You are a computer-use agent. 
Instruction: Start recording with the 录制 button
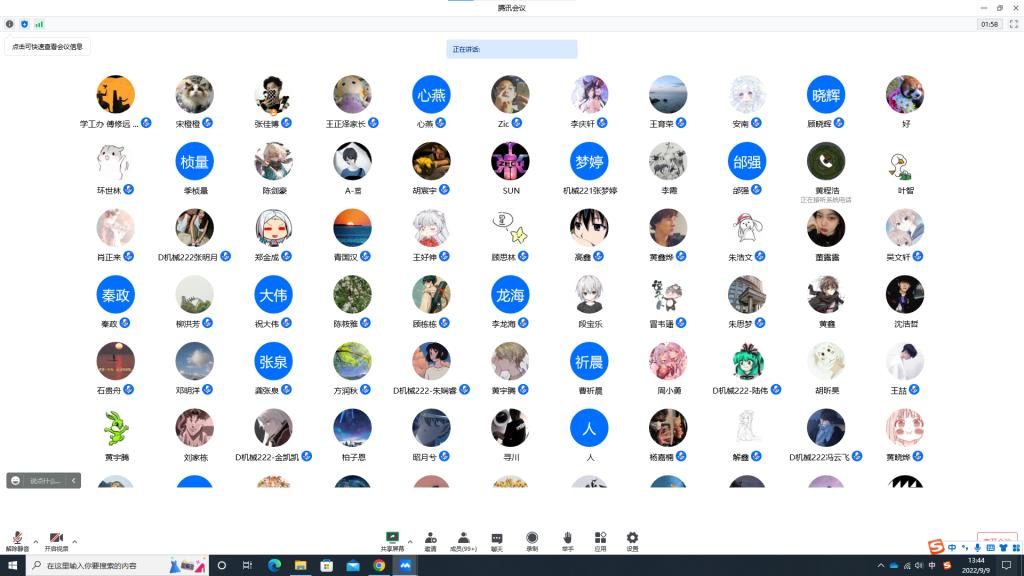532,541
